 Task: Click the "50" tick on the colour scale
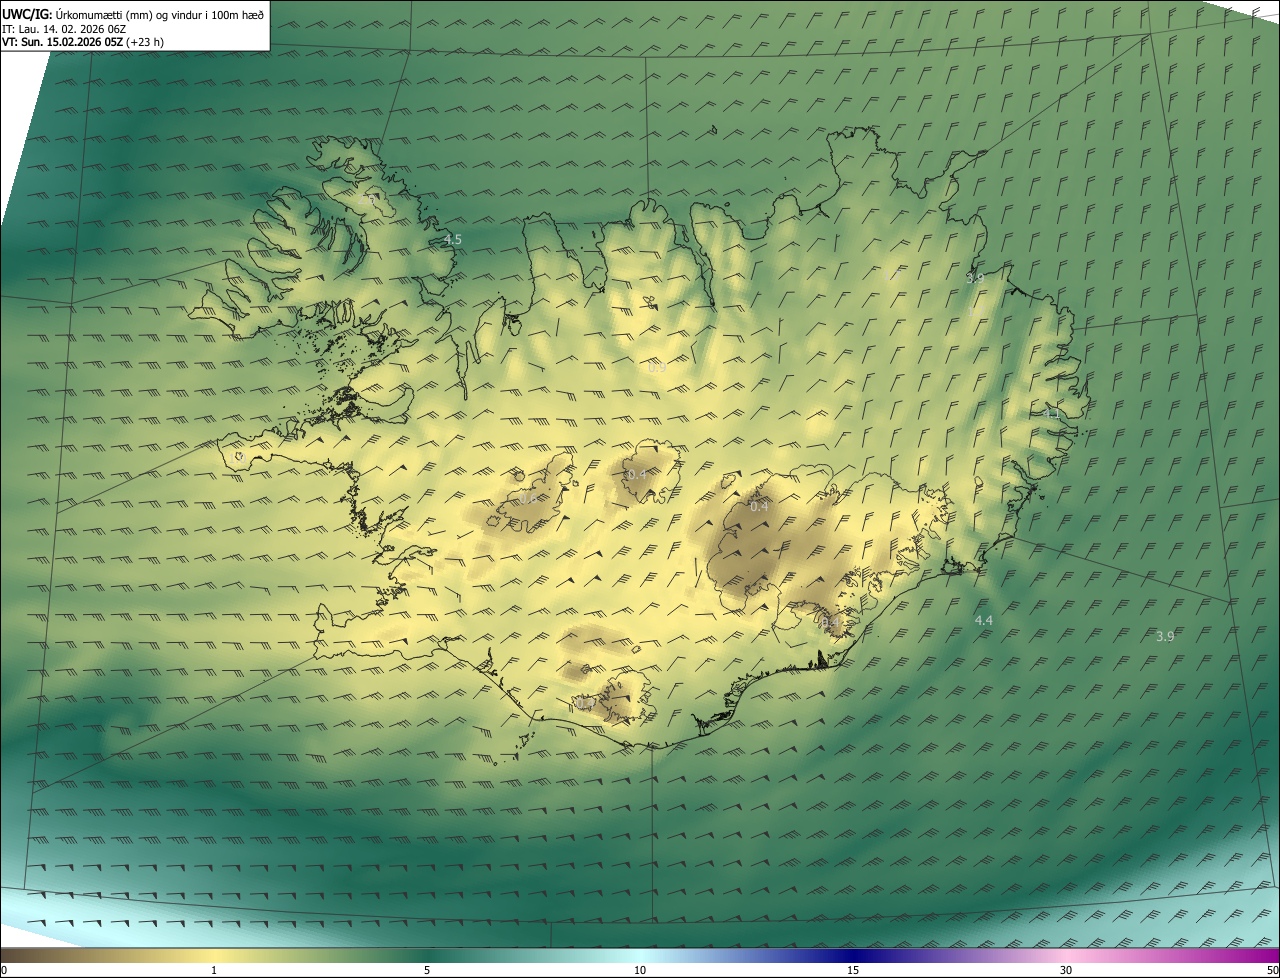1272,970
